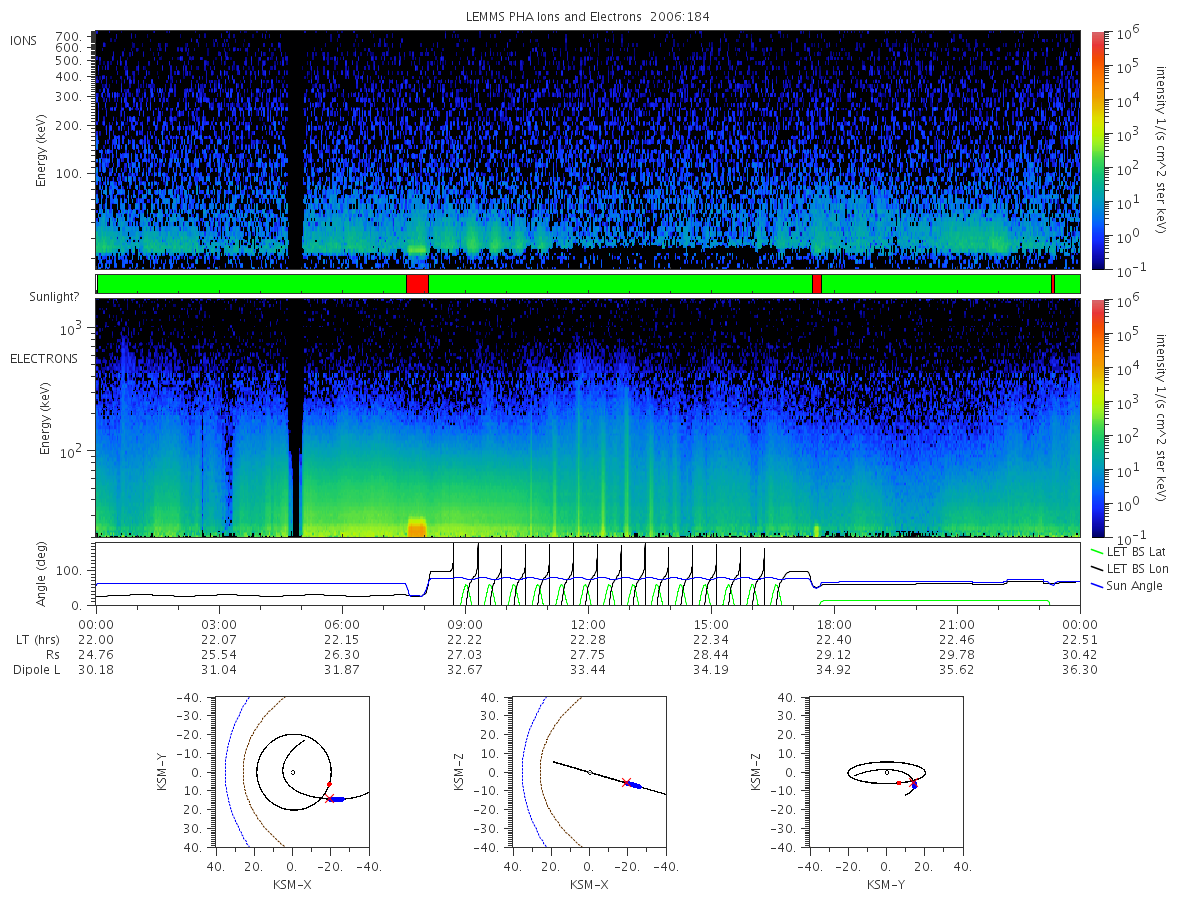Click the IONS panel label

tap(25, 40)
